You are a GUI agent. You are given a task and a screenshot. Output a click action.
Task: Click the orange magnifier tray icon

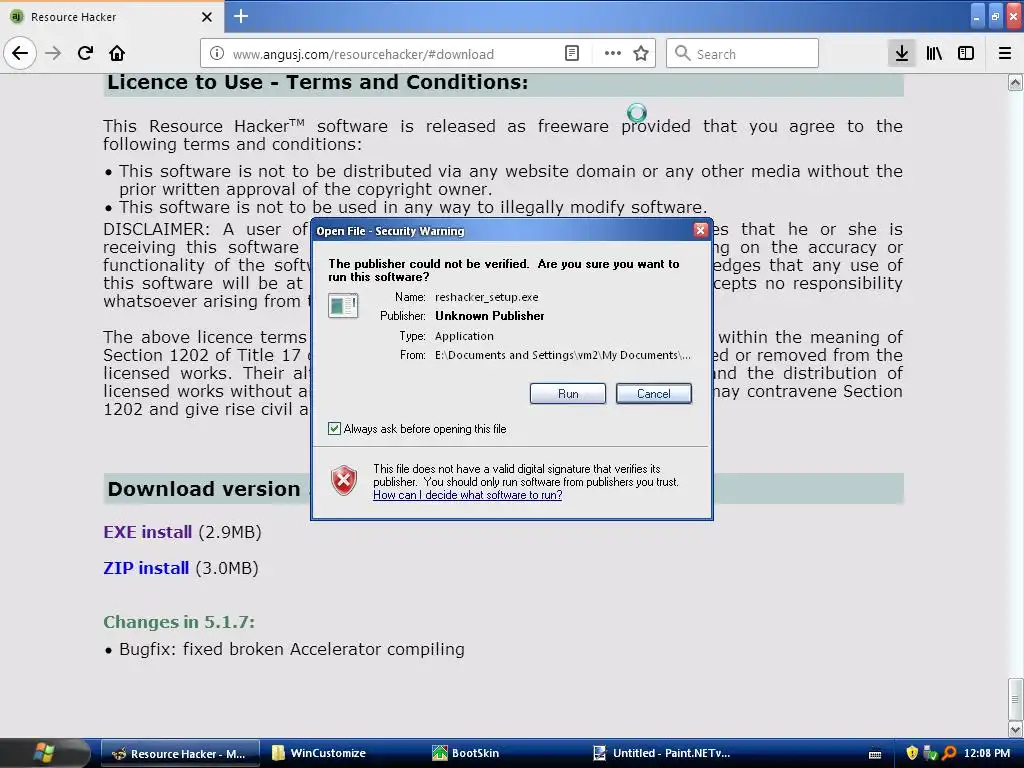(x=950, y=754)
